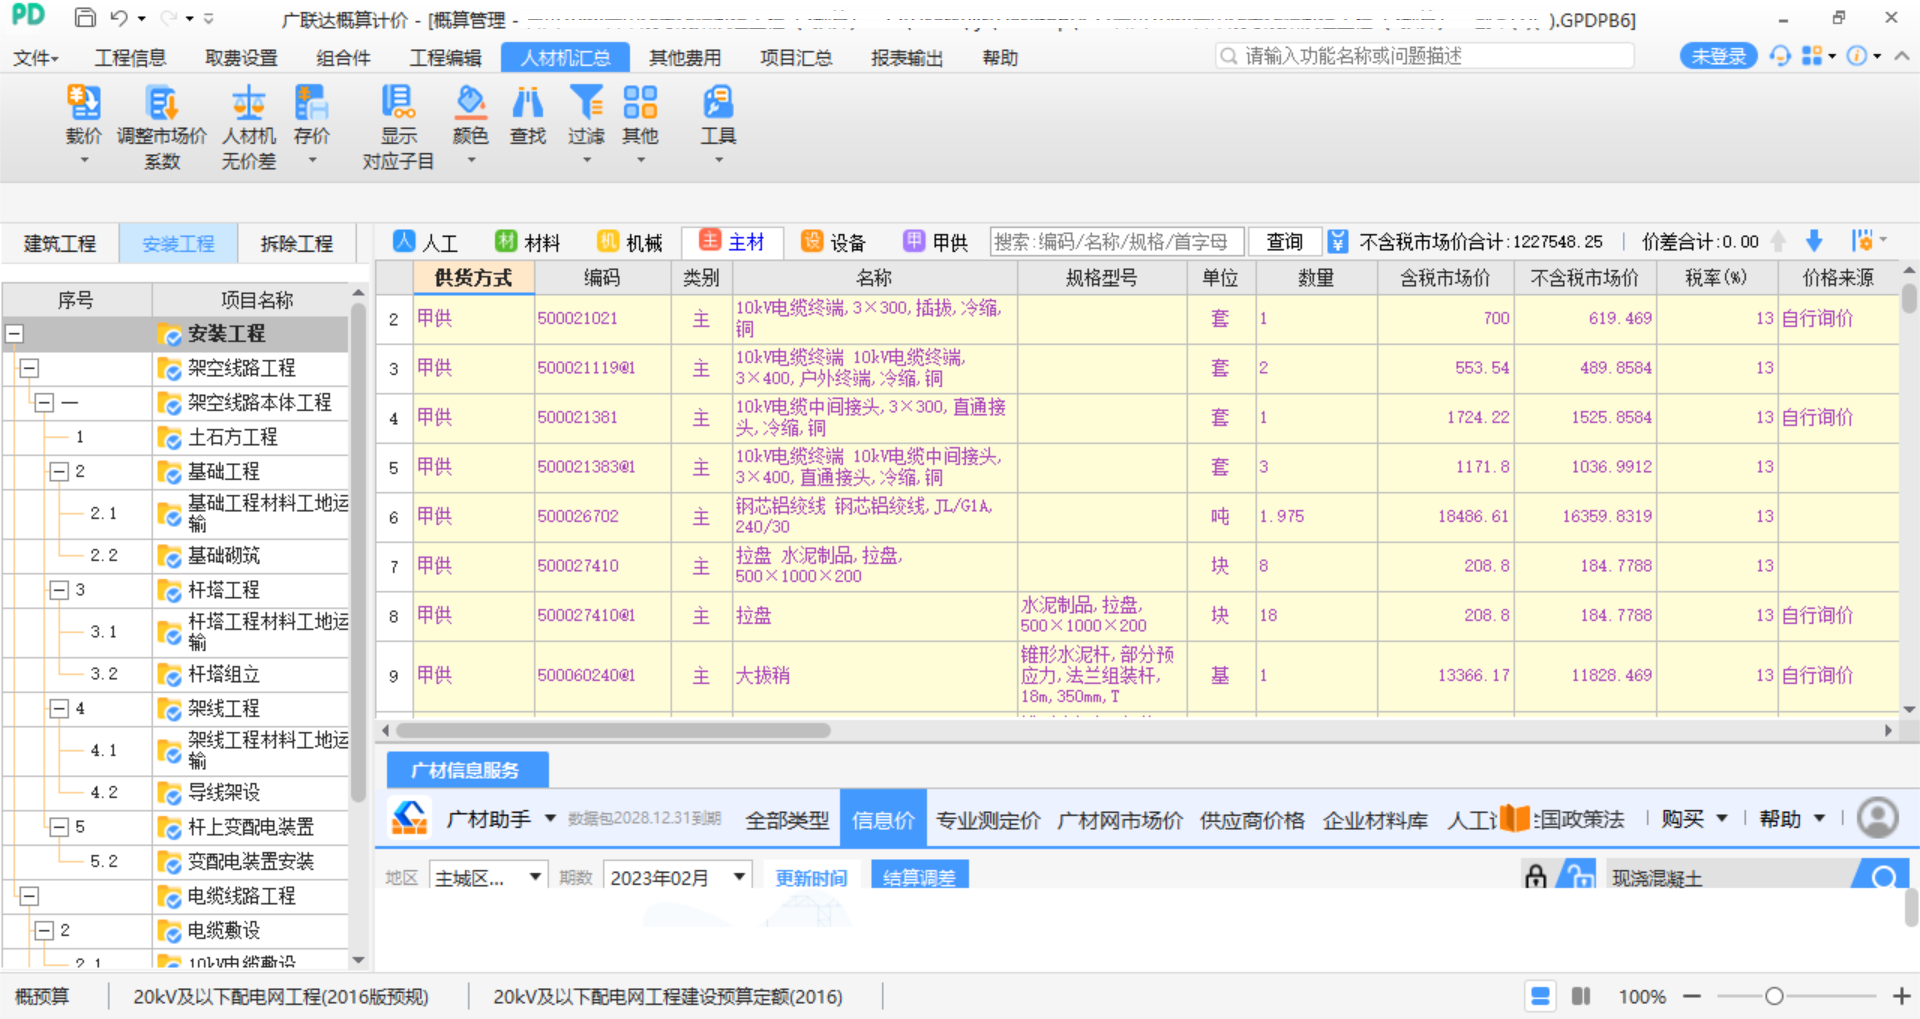This screenshot has width=1920, height=1019.
Task: Click the 未登录 login button
Action: tap(1718, 56)
